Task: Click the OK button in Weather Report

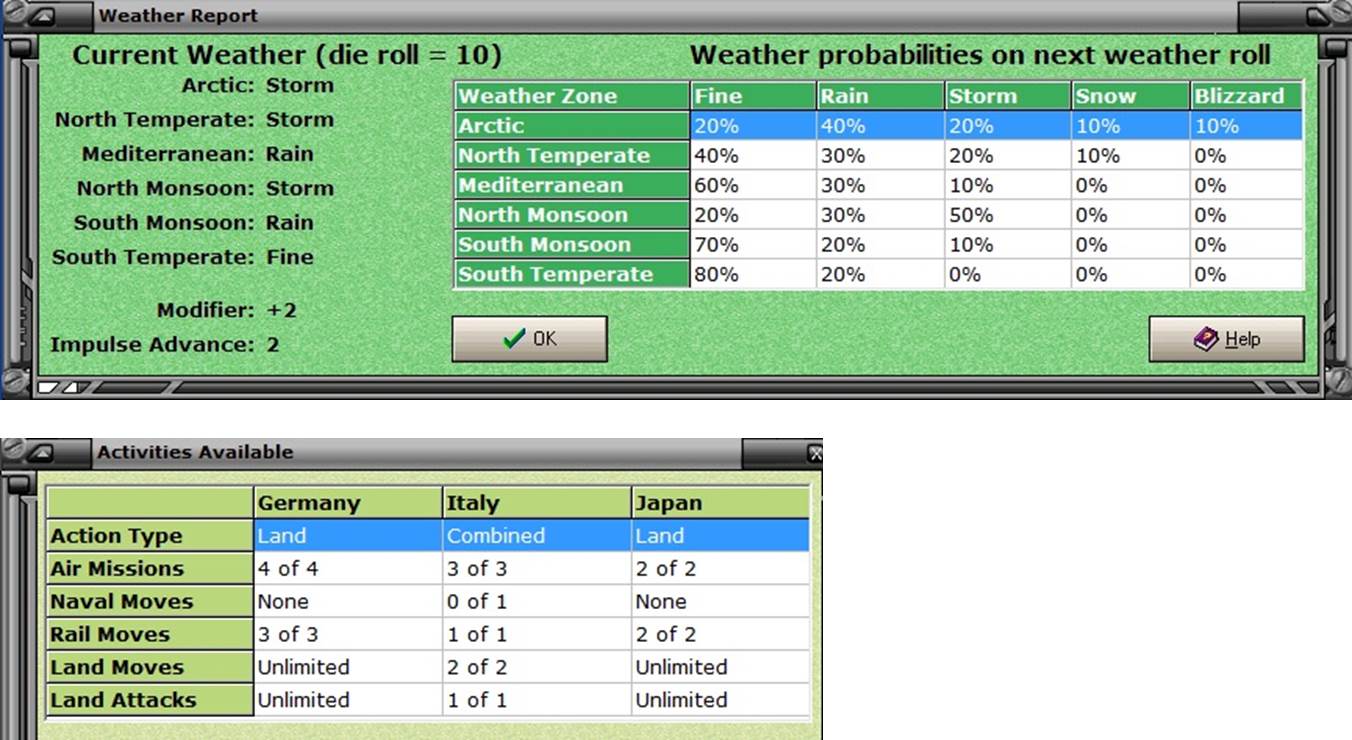Action: point(529,339)
